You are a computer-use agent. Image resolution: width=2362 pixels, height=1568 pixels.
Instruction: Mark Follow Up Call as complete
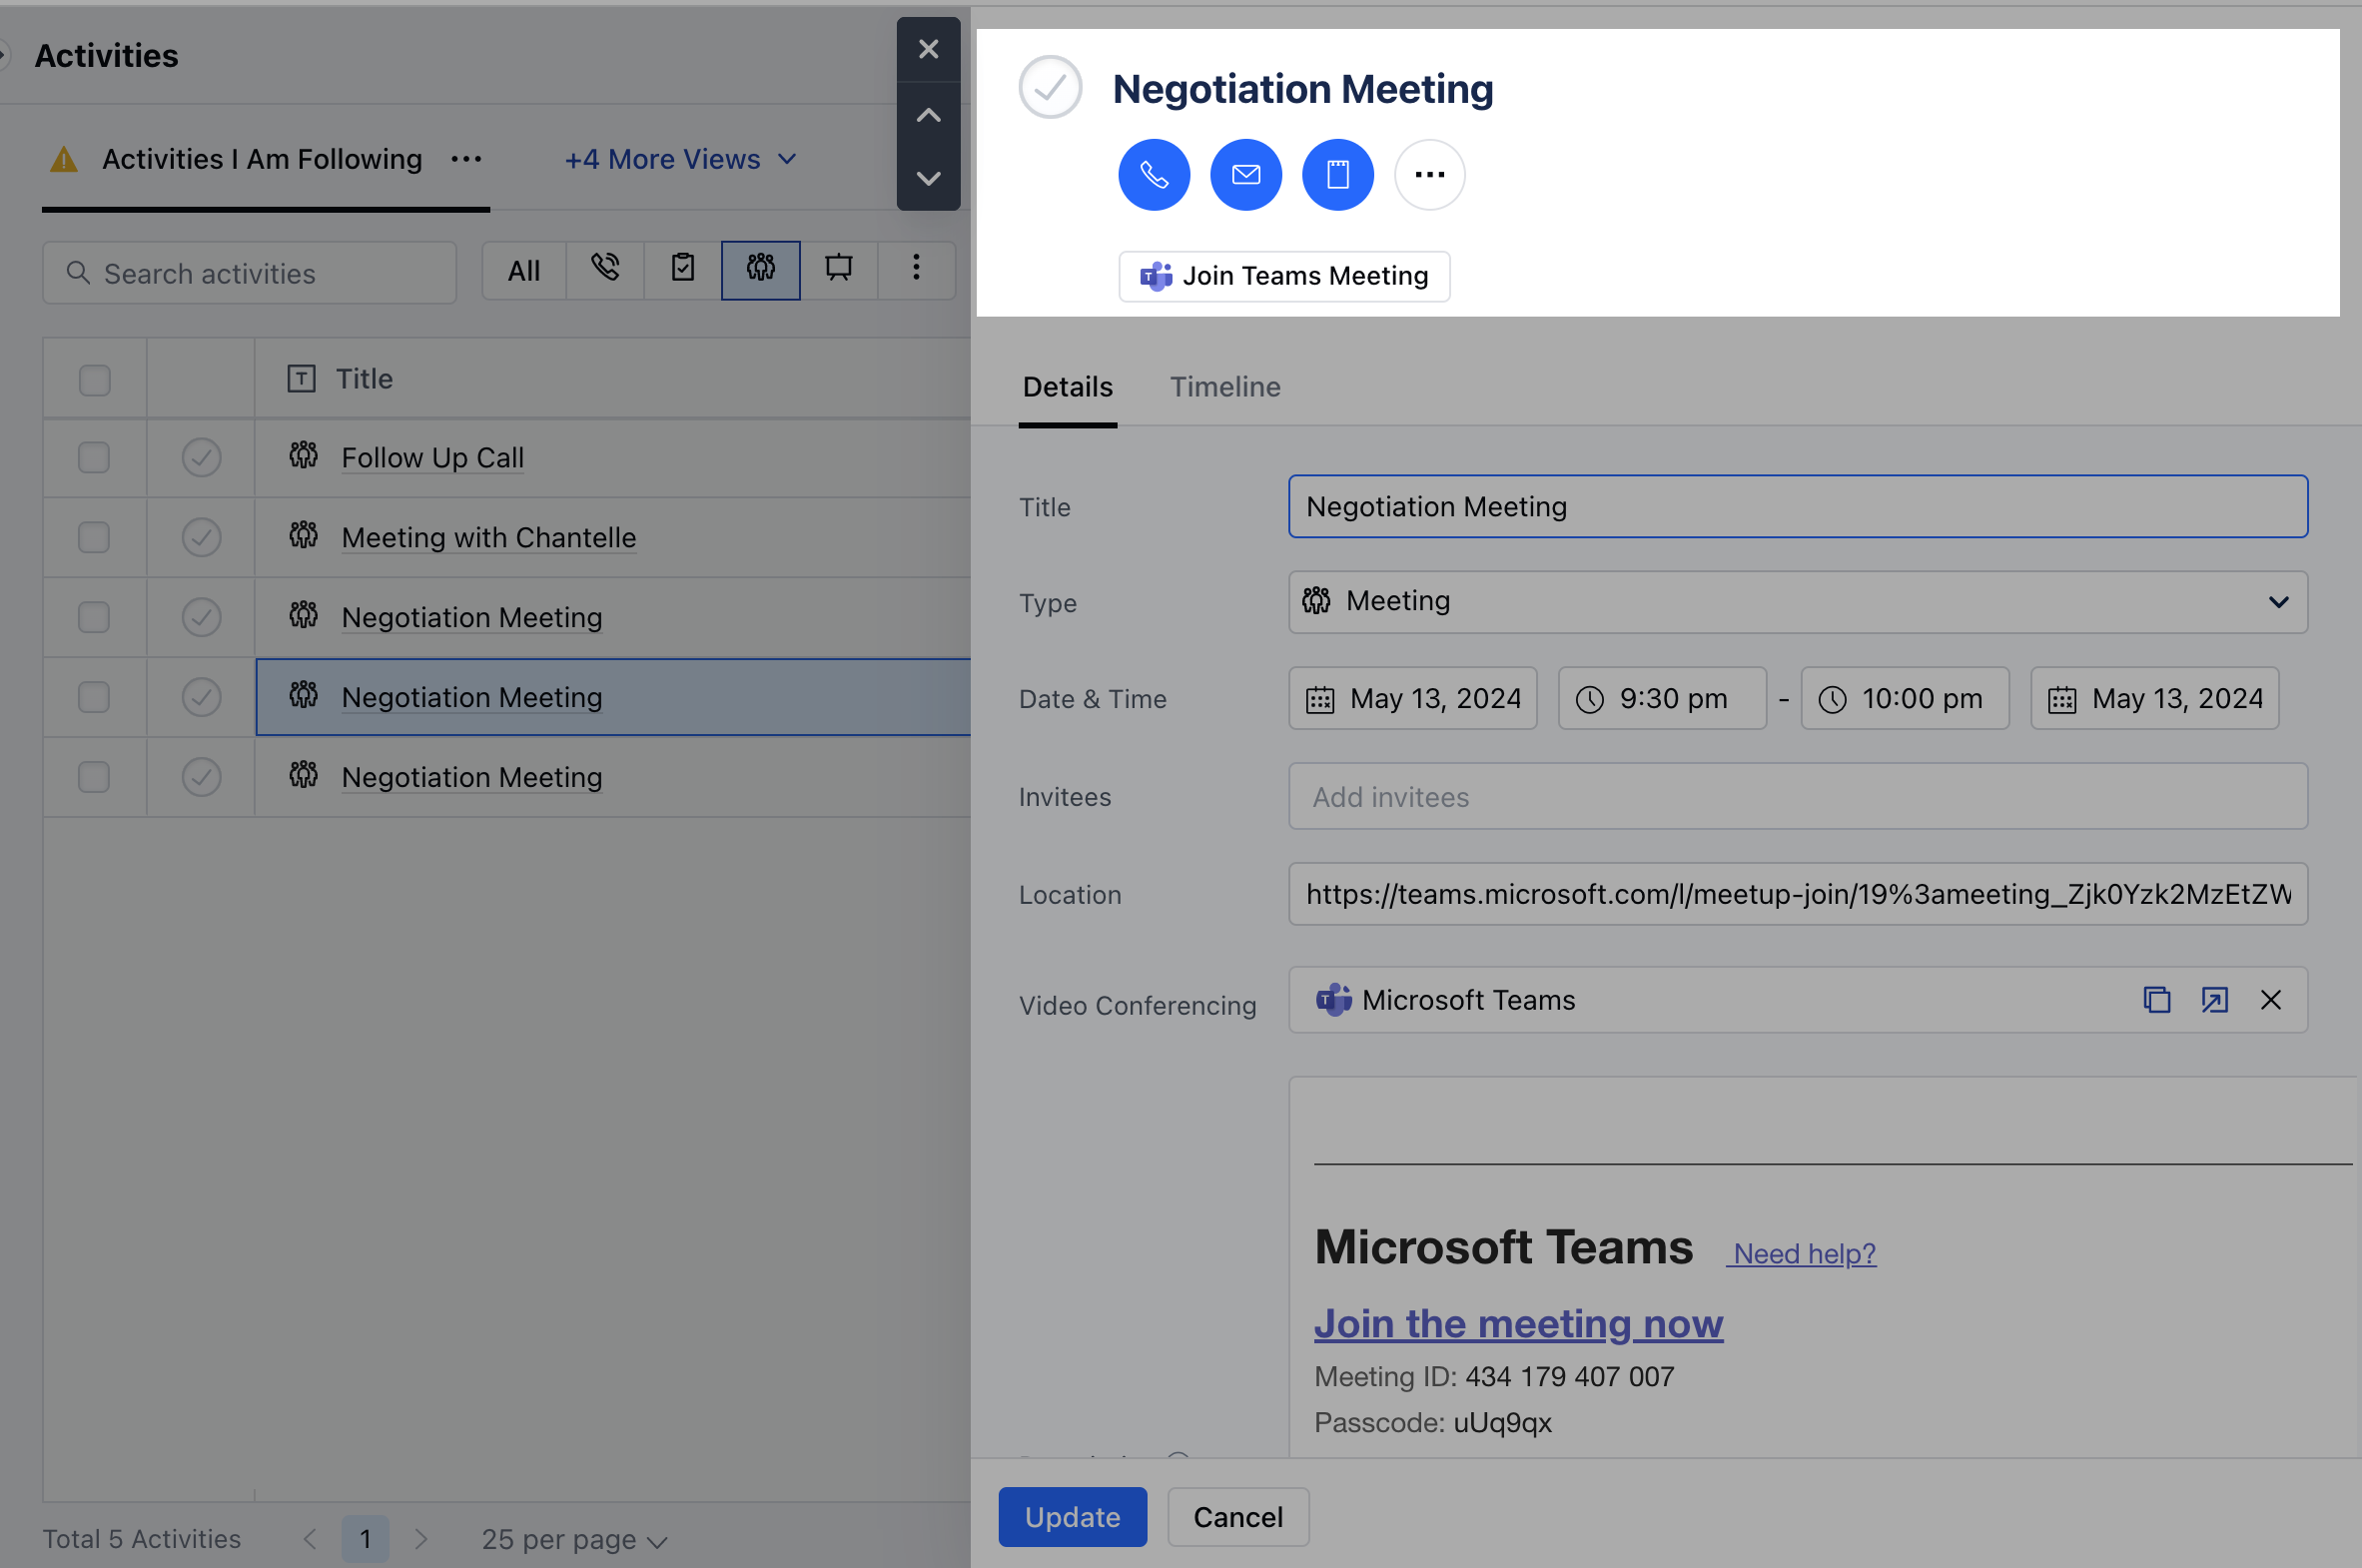pos(201,457)
